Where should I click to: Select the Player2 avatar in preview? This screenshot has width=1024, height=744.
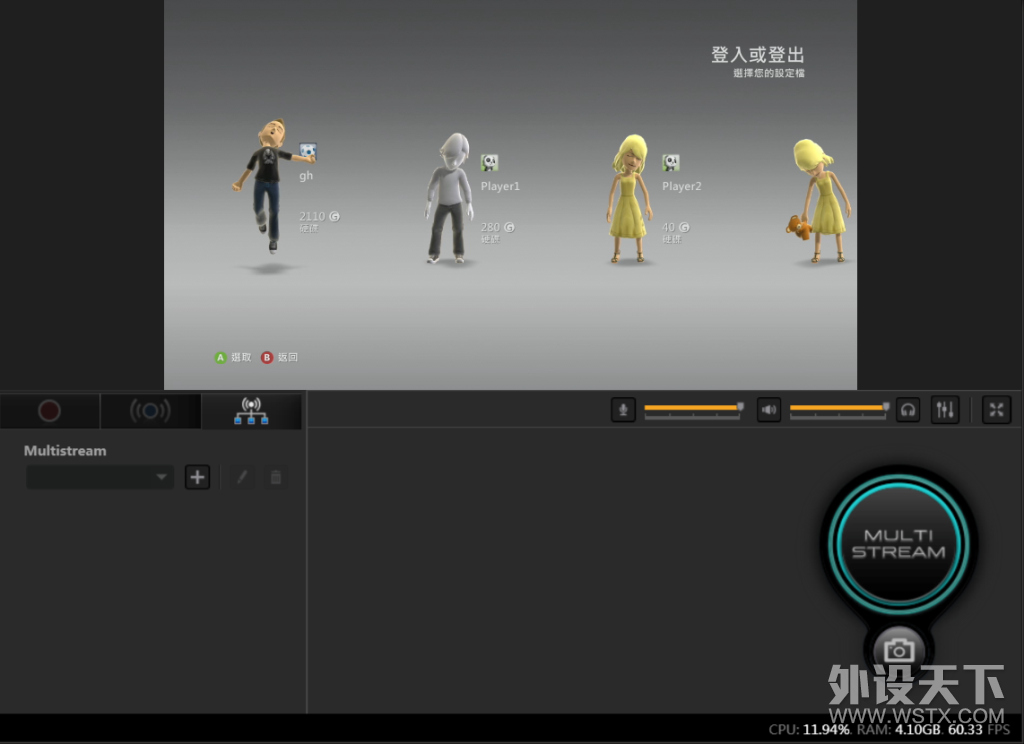click(630, 198)
